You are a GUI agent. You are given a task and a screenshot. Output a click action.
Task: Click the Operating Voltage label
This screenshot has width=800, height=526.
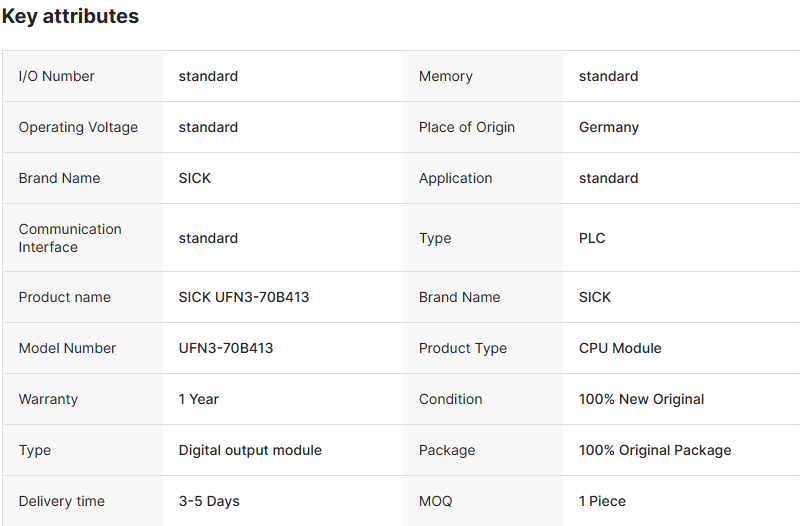click(78, 127)
